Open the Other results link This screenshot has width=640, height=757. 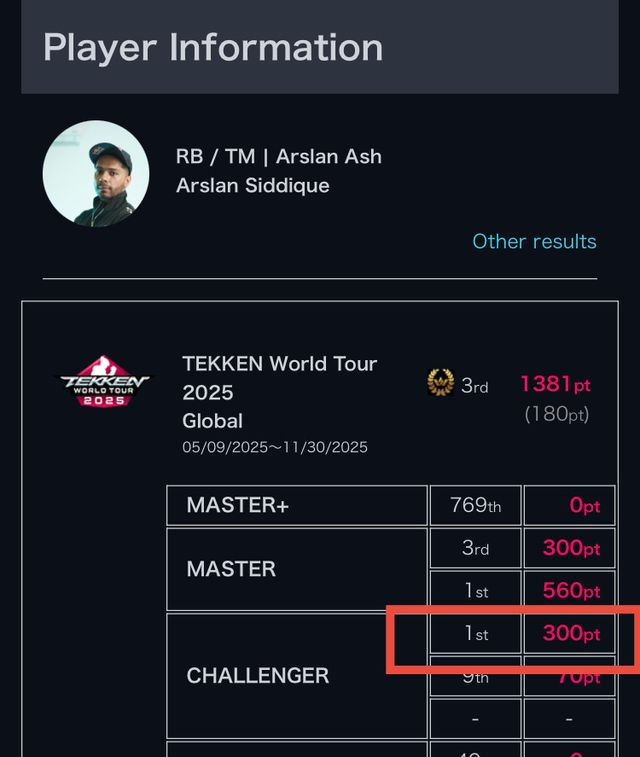click(x=534, y=241)
